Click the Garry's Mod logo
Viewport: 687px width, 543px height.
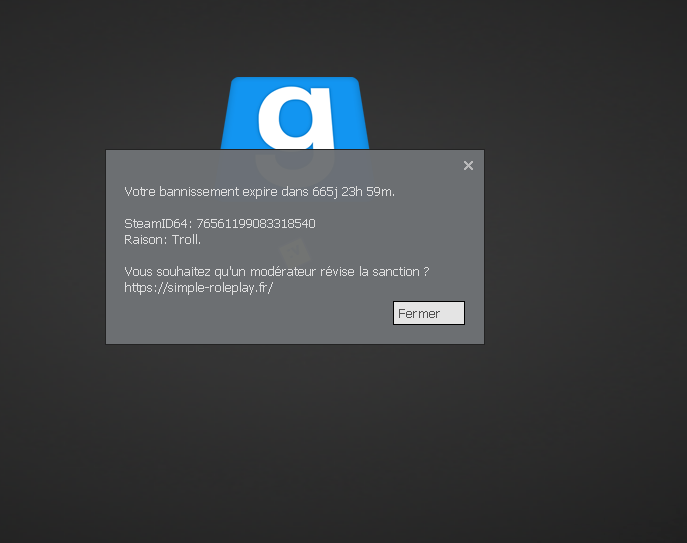(x=295, y=113)
